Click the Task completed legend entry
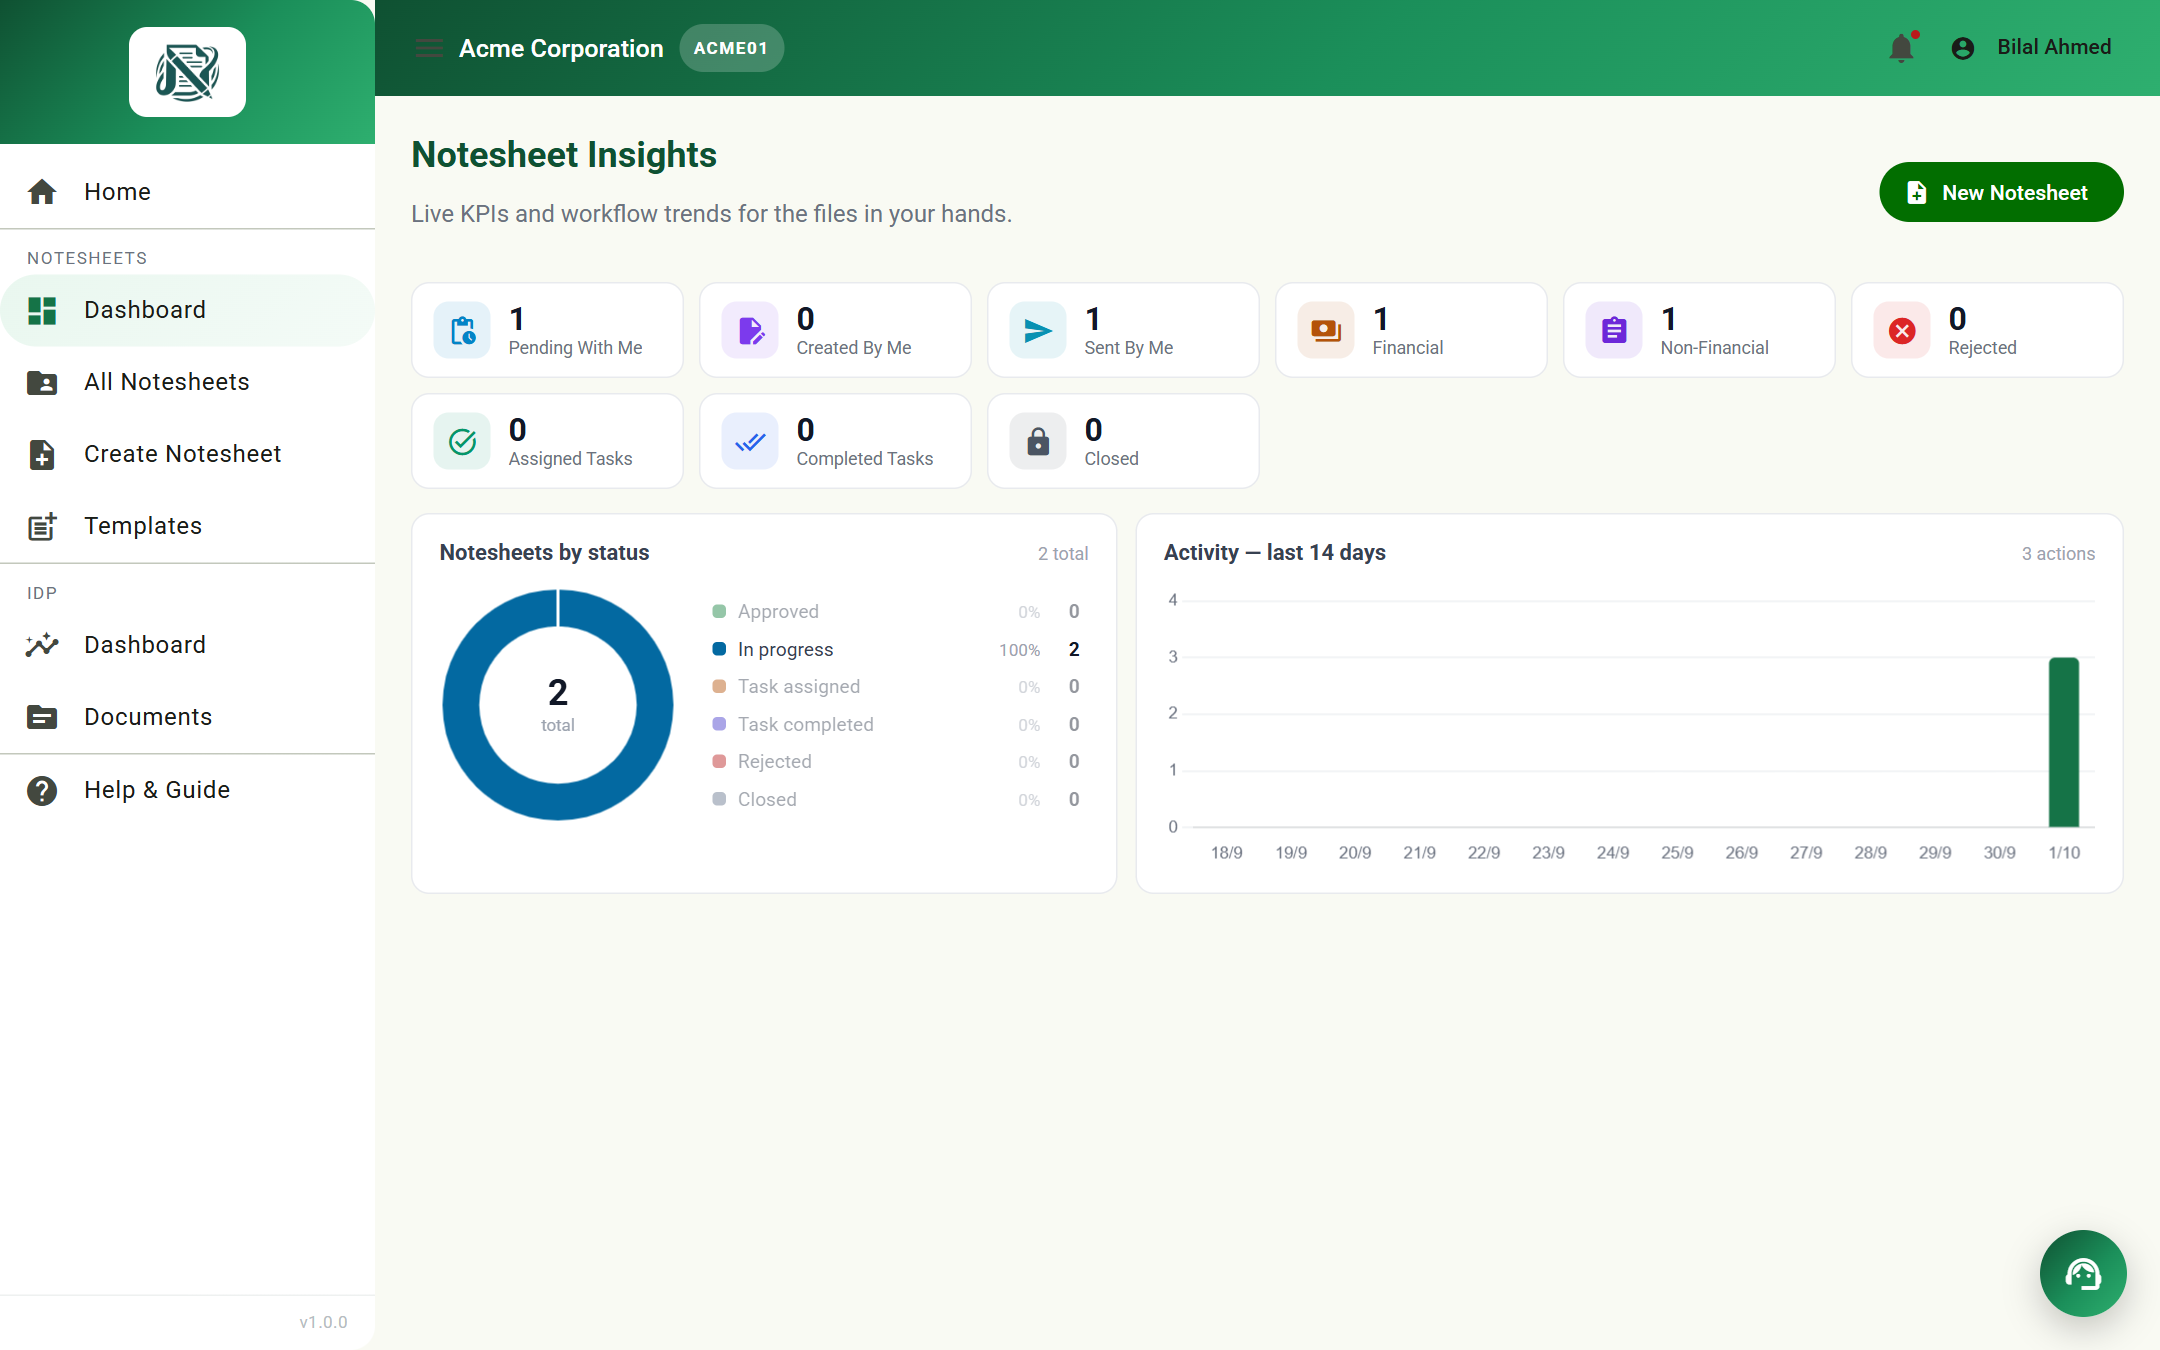The height and width of the screenshot is (1350, 2160). [x=895, y=724]
